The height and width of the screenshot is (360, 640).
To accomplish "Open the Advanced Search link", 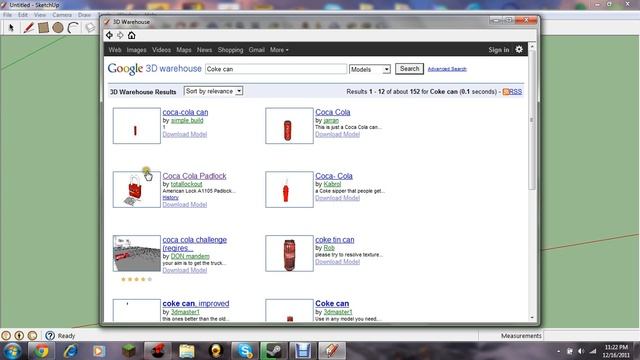I will point(447,69).
